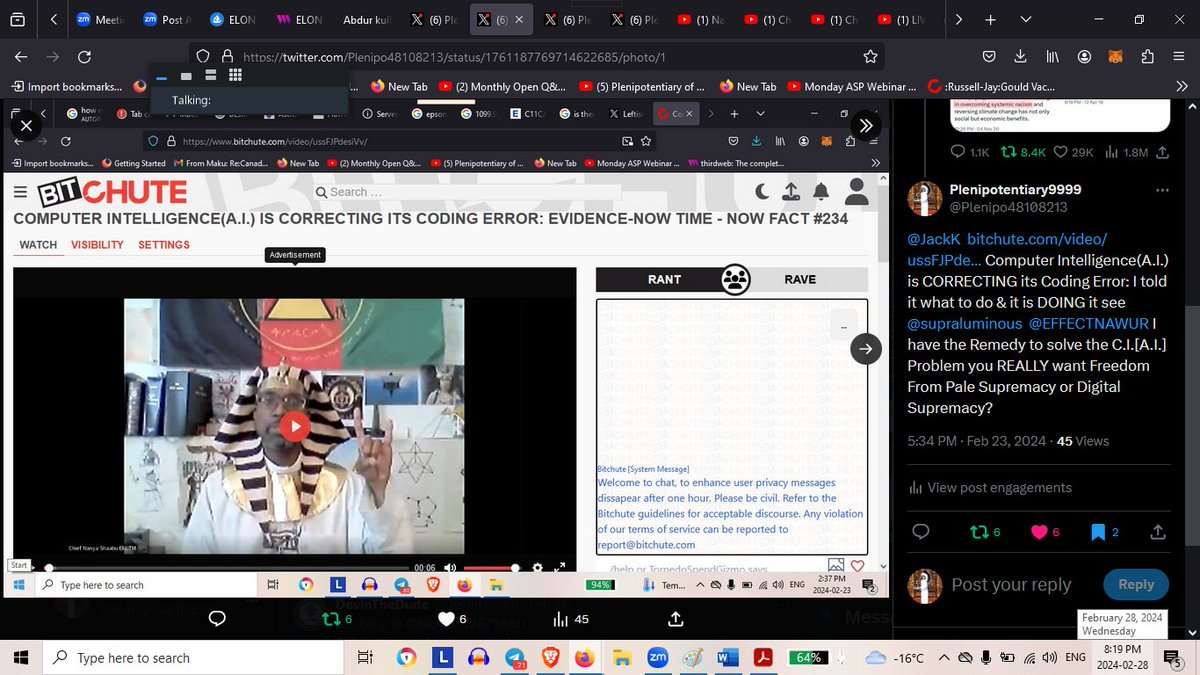Click the 'Post your reply' field

pyautogui.click(x=1011, y=585)
